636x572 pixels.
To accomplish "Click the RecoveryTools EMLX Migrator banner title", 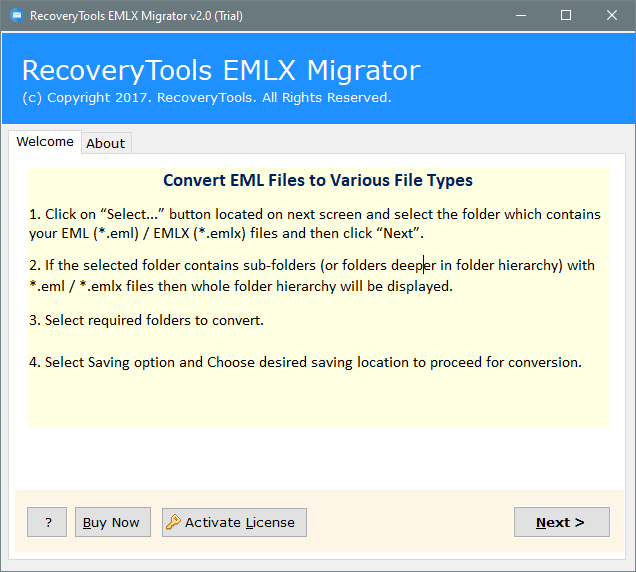I will click(221, 71).
